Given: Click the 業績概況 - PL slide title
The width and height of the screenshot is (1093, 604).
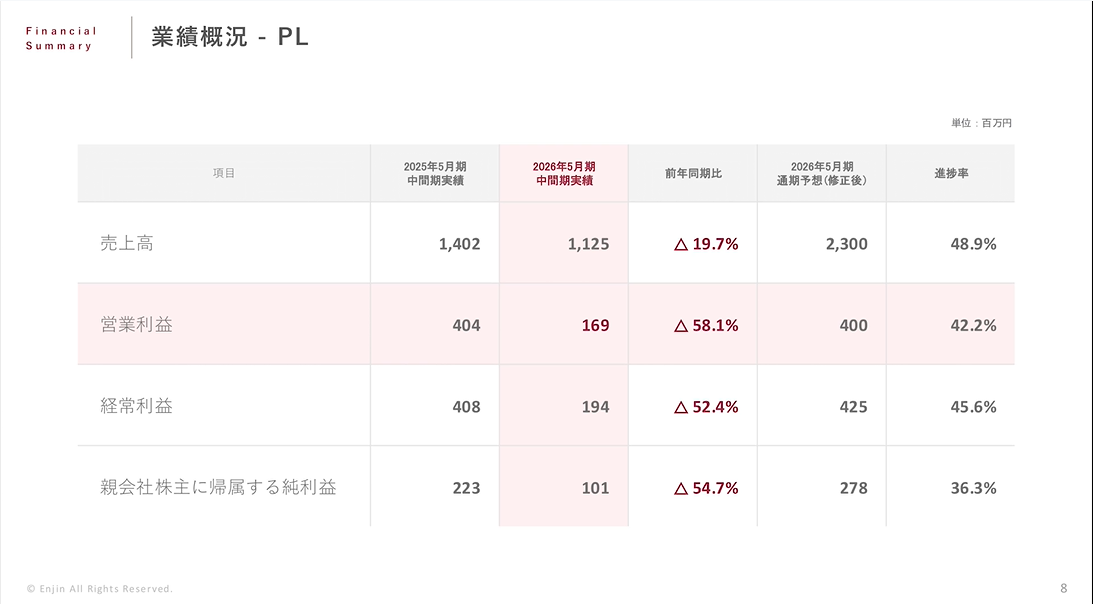Looking at the screenshot, I should click(x=230, y=37).
